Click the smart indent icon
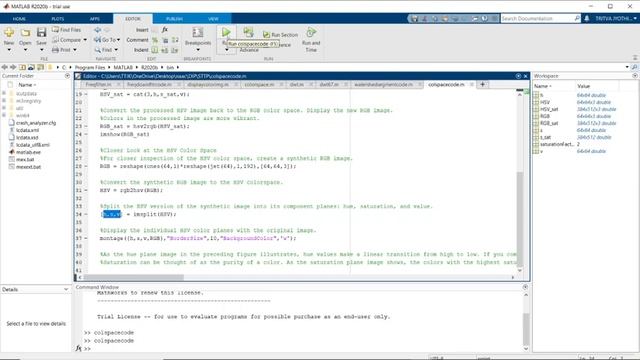 (x=155, y=50)
